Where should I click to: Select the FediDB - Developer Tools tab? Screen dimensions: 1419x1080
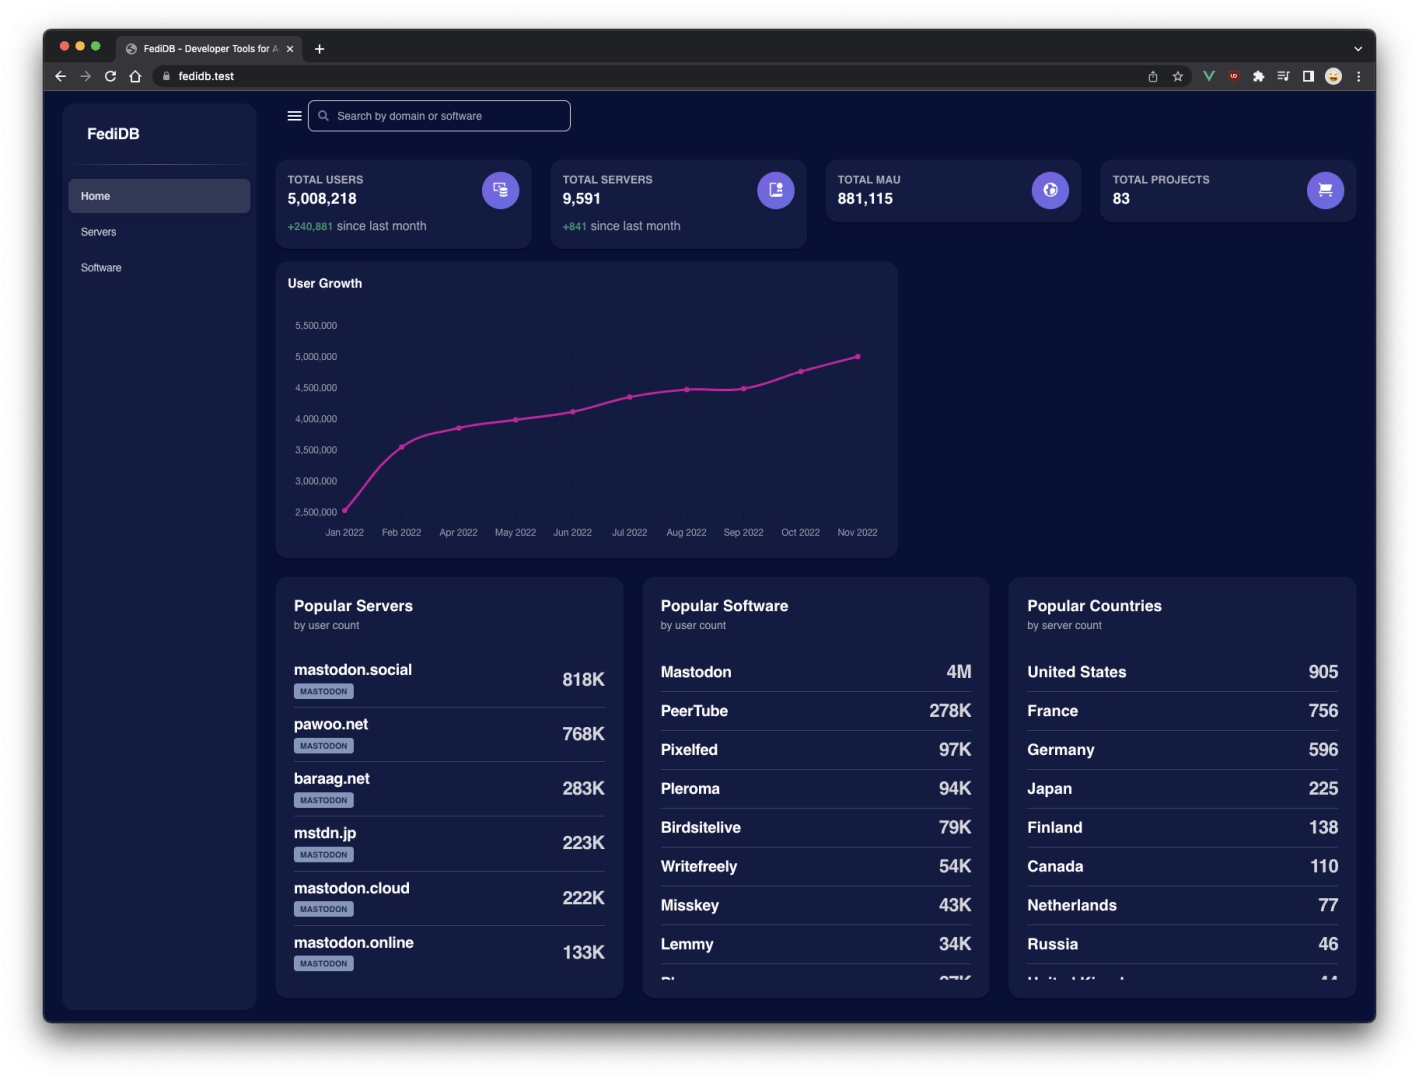pos(210,48)
